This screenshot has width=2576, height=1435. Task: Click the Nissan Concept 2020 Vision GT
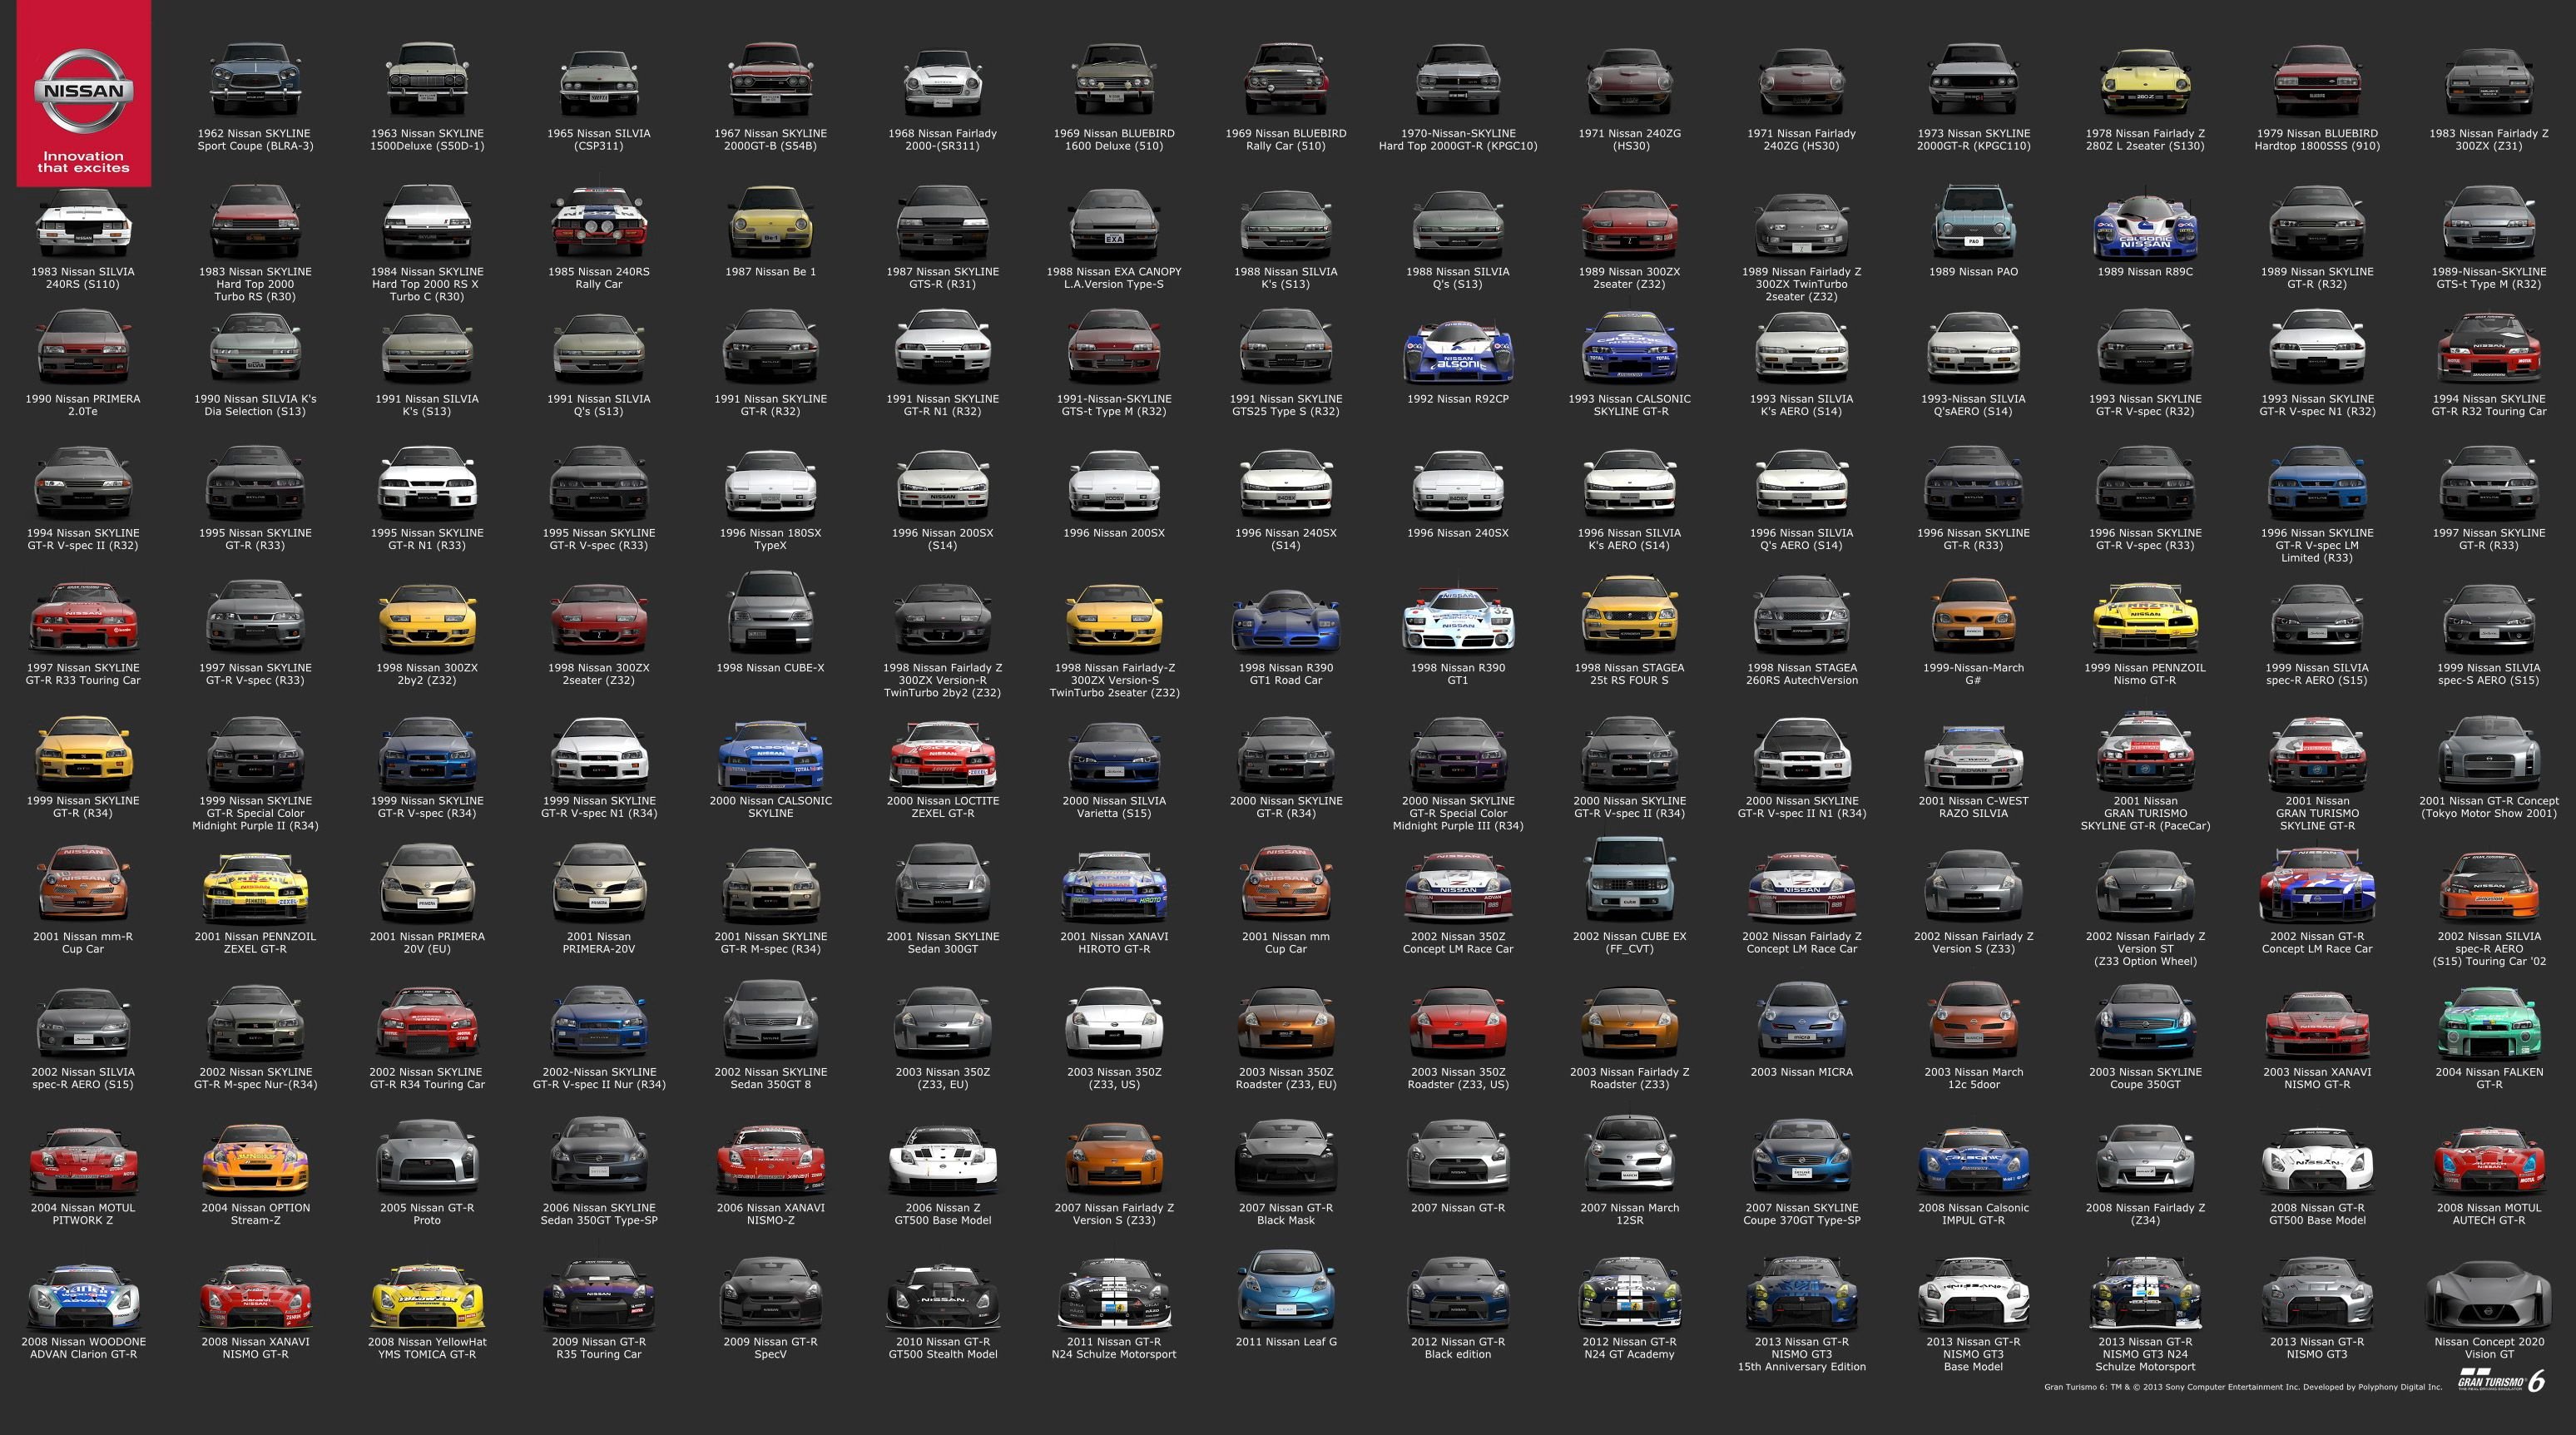(2488, 1294)
